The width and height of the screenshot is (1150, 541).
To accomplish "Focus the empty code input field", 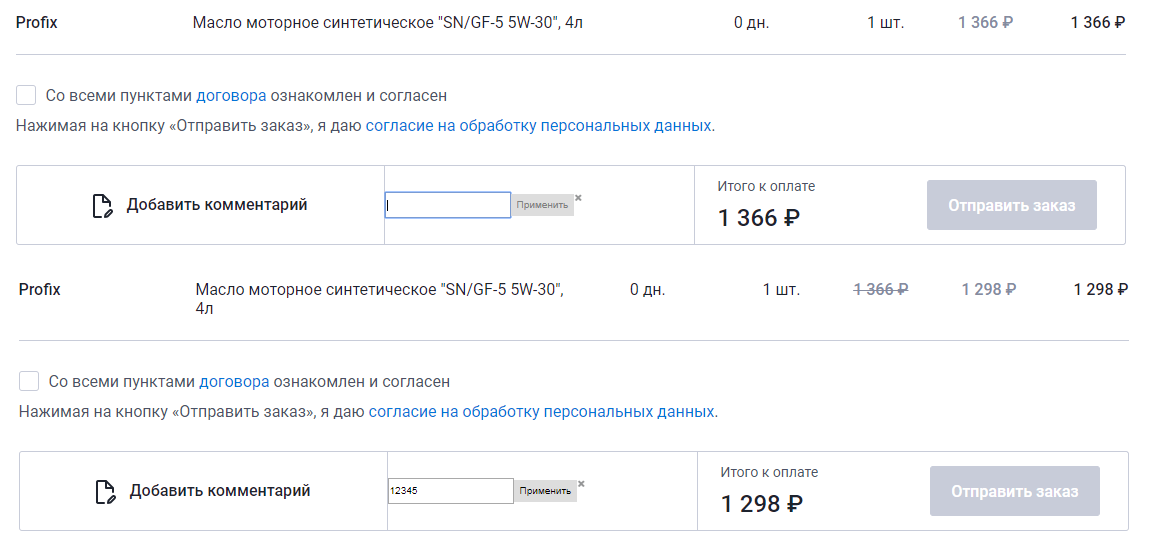I will coord(447,205).
